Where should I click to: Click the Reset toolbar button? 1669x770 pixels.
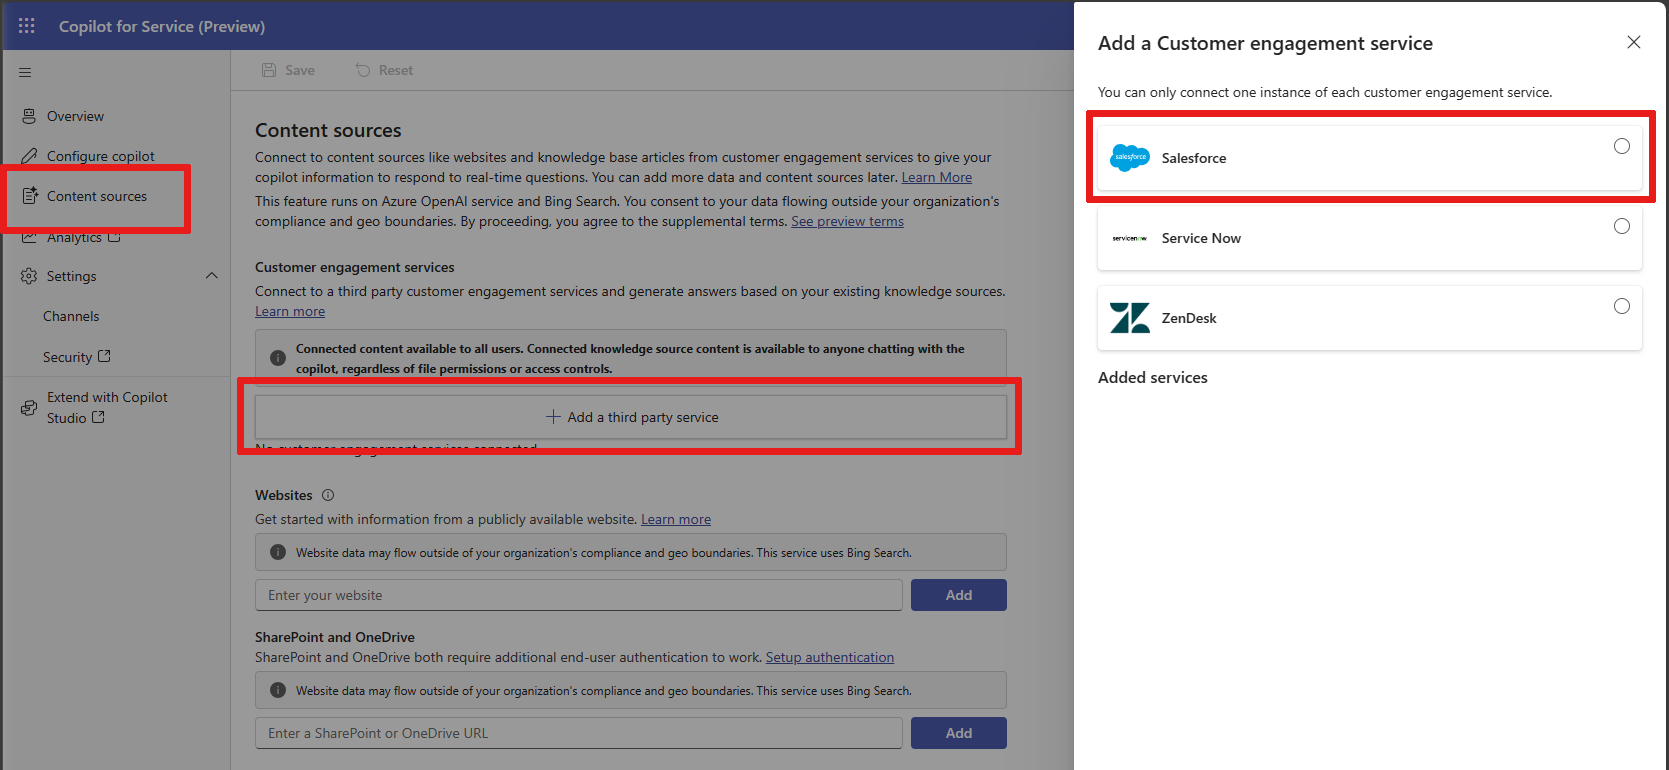pos(384,70)
